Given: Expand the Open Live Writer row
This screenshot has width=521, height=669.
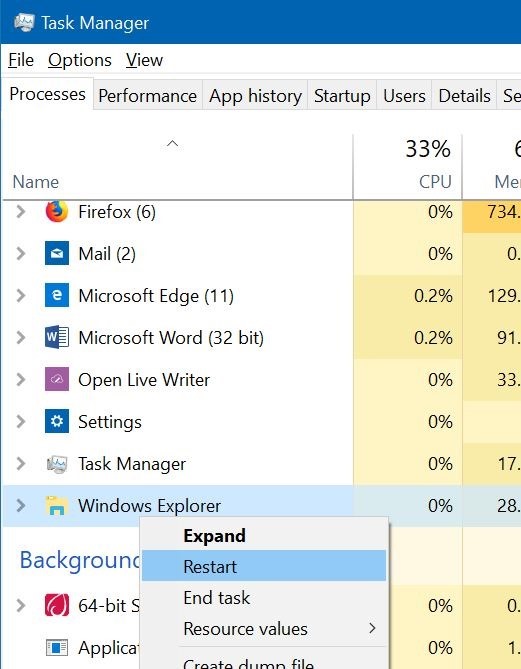Looking at the screenshot, I should click(20, 379).
